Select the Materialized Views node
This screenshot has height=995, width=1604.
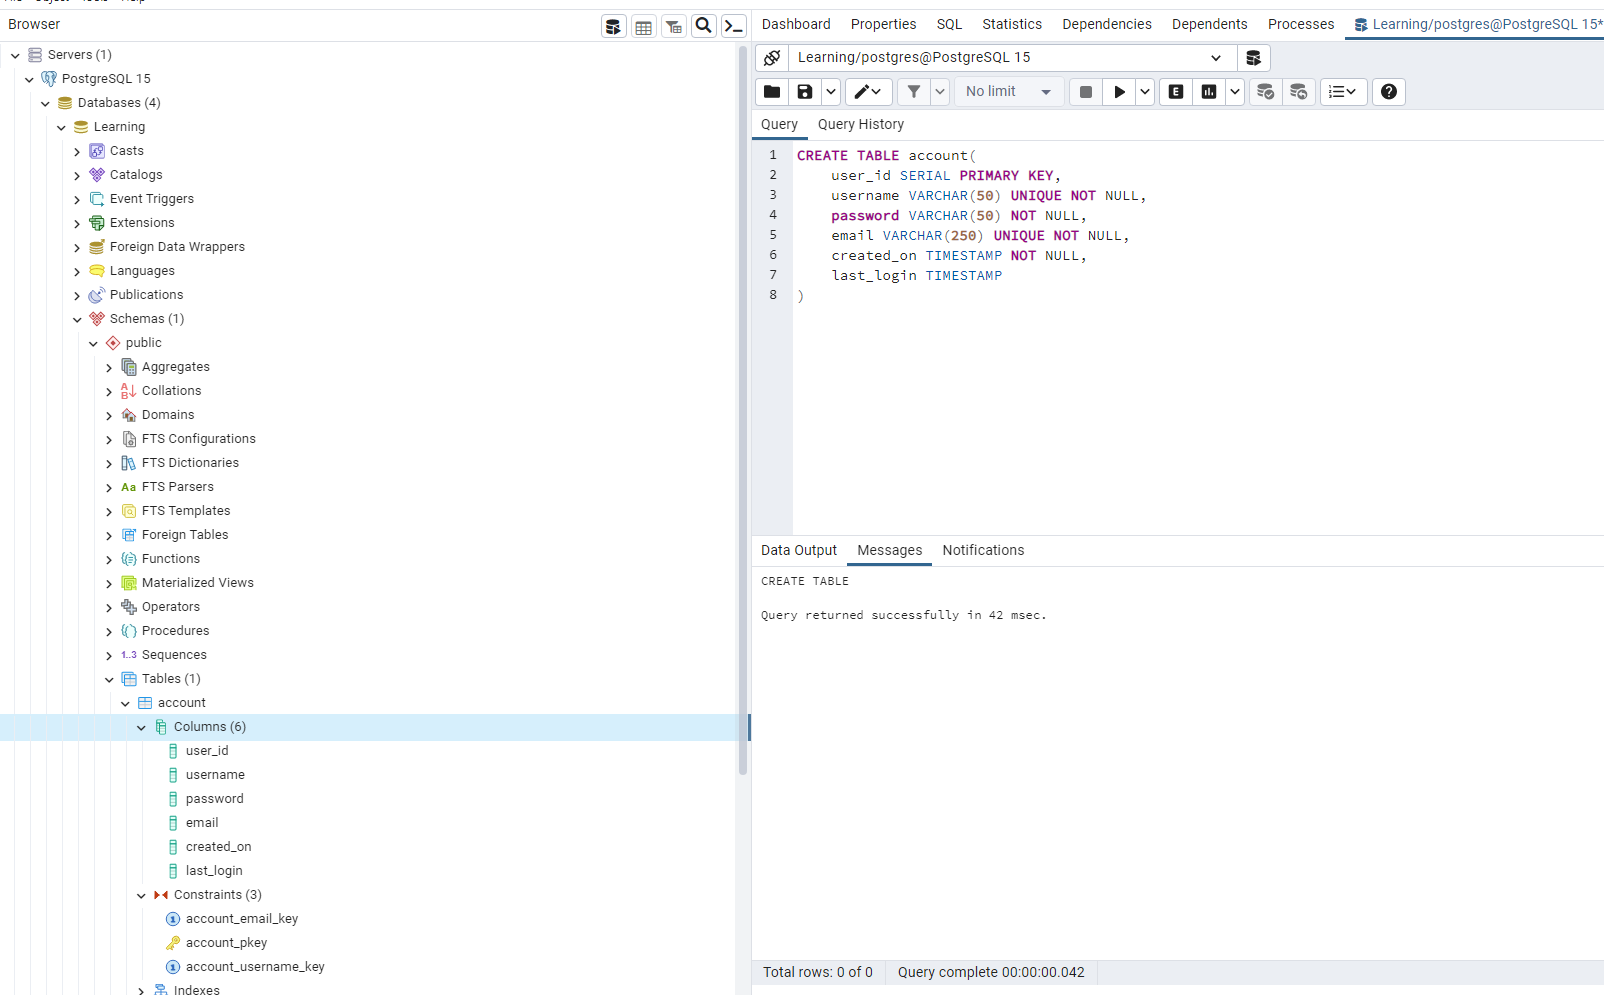tap(198, 583)
